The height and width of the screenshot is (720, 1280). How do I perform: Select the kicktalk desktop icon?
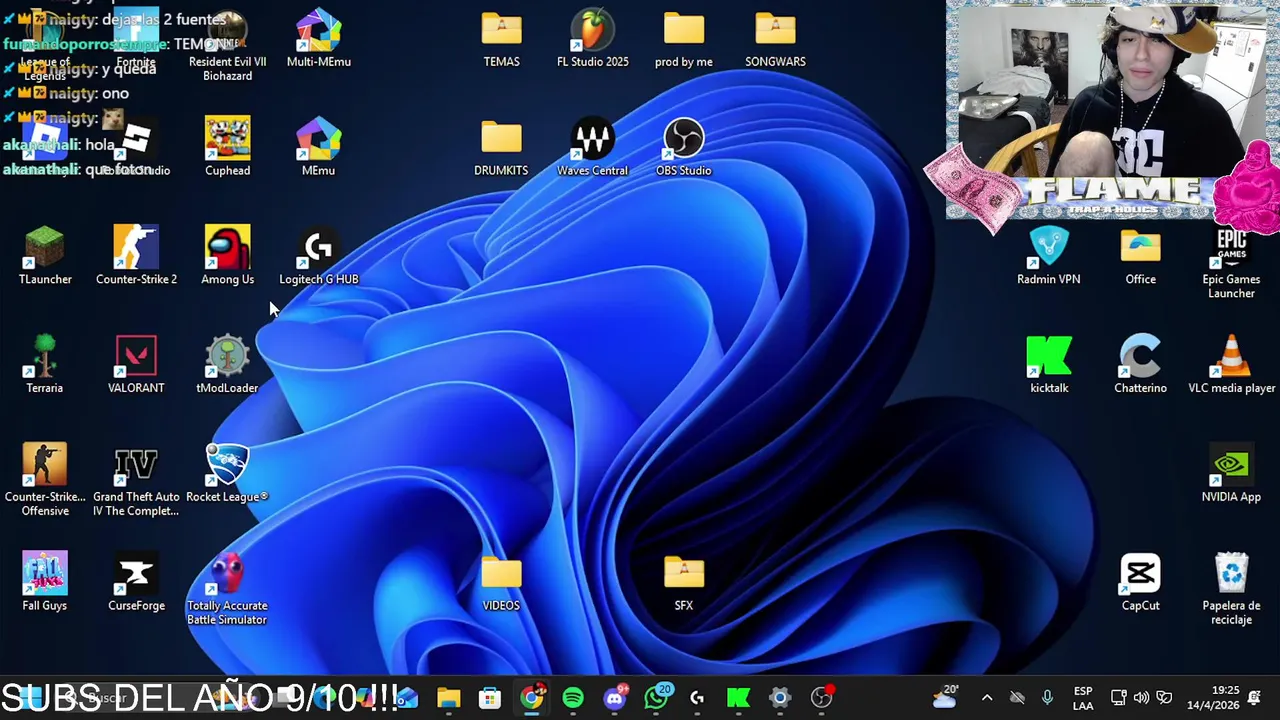click(x=1049, y=365)
